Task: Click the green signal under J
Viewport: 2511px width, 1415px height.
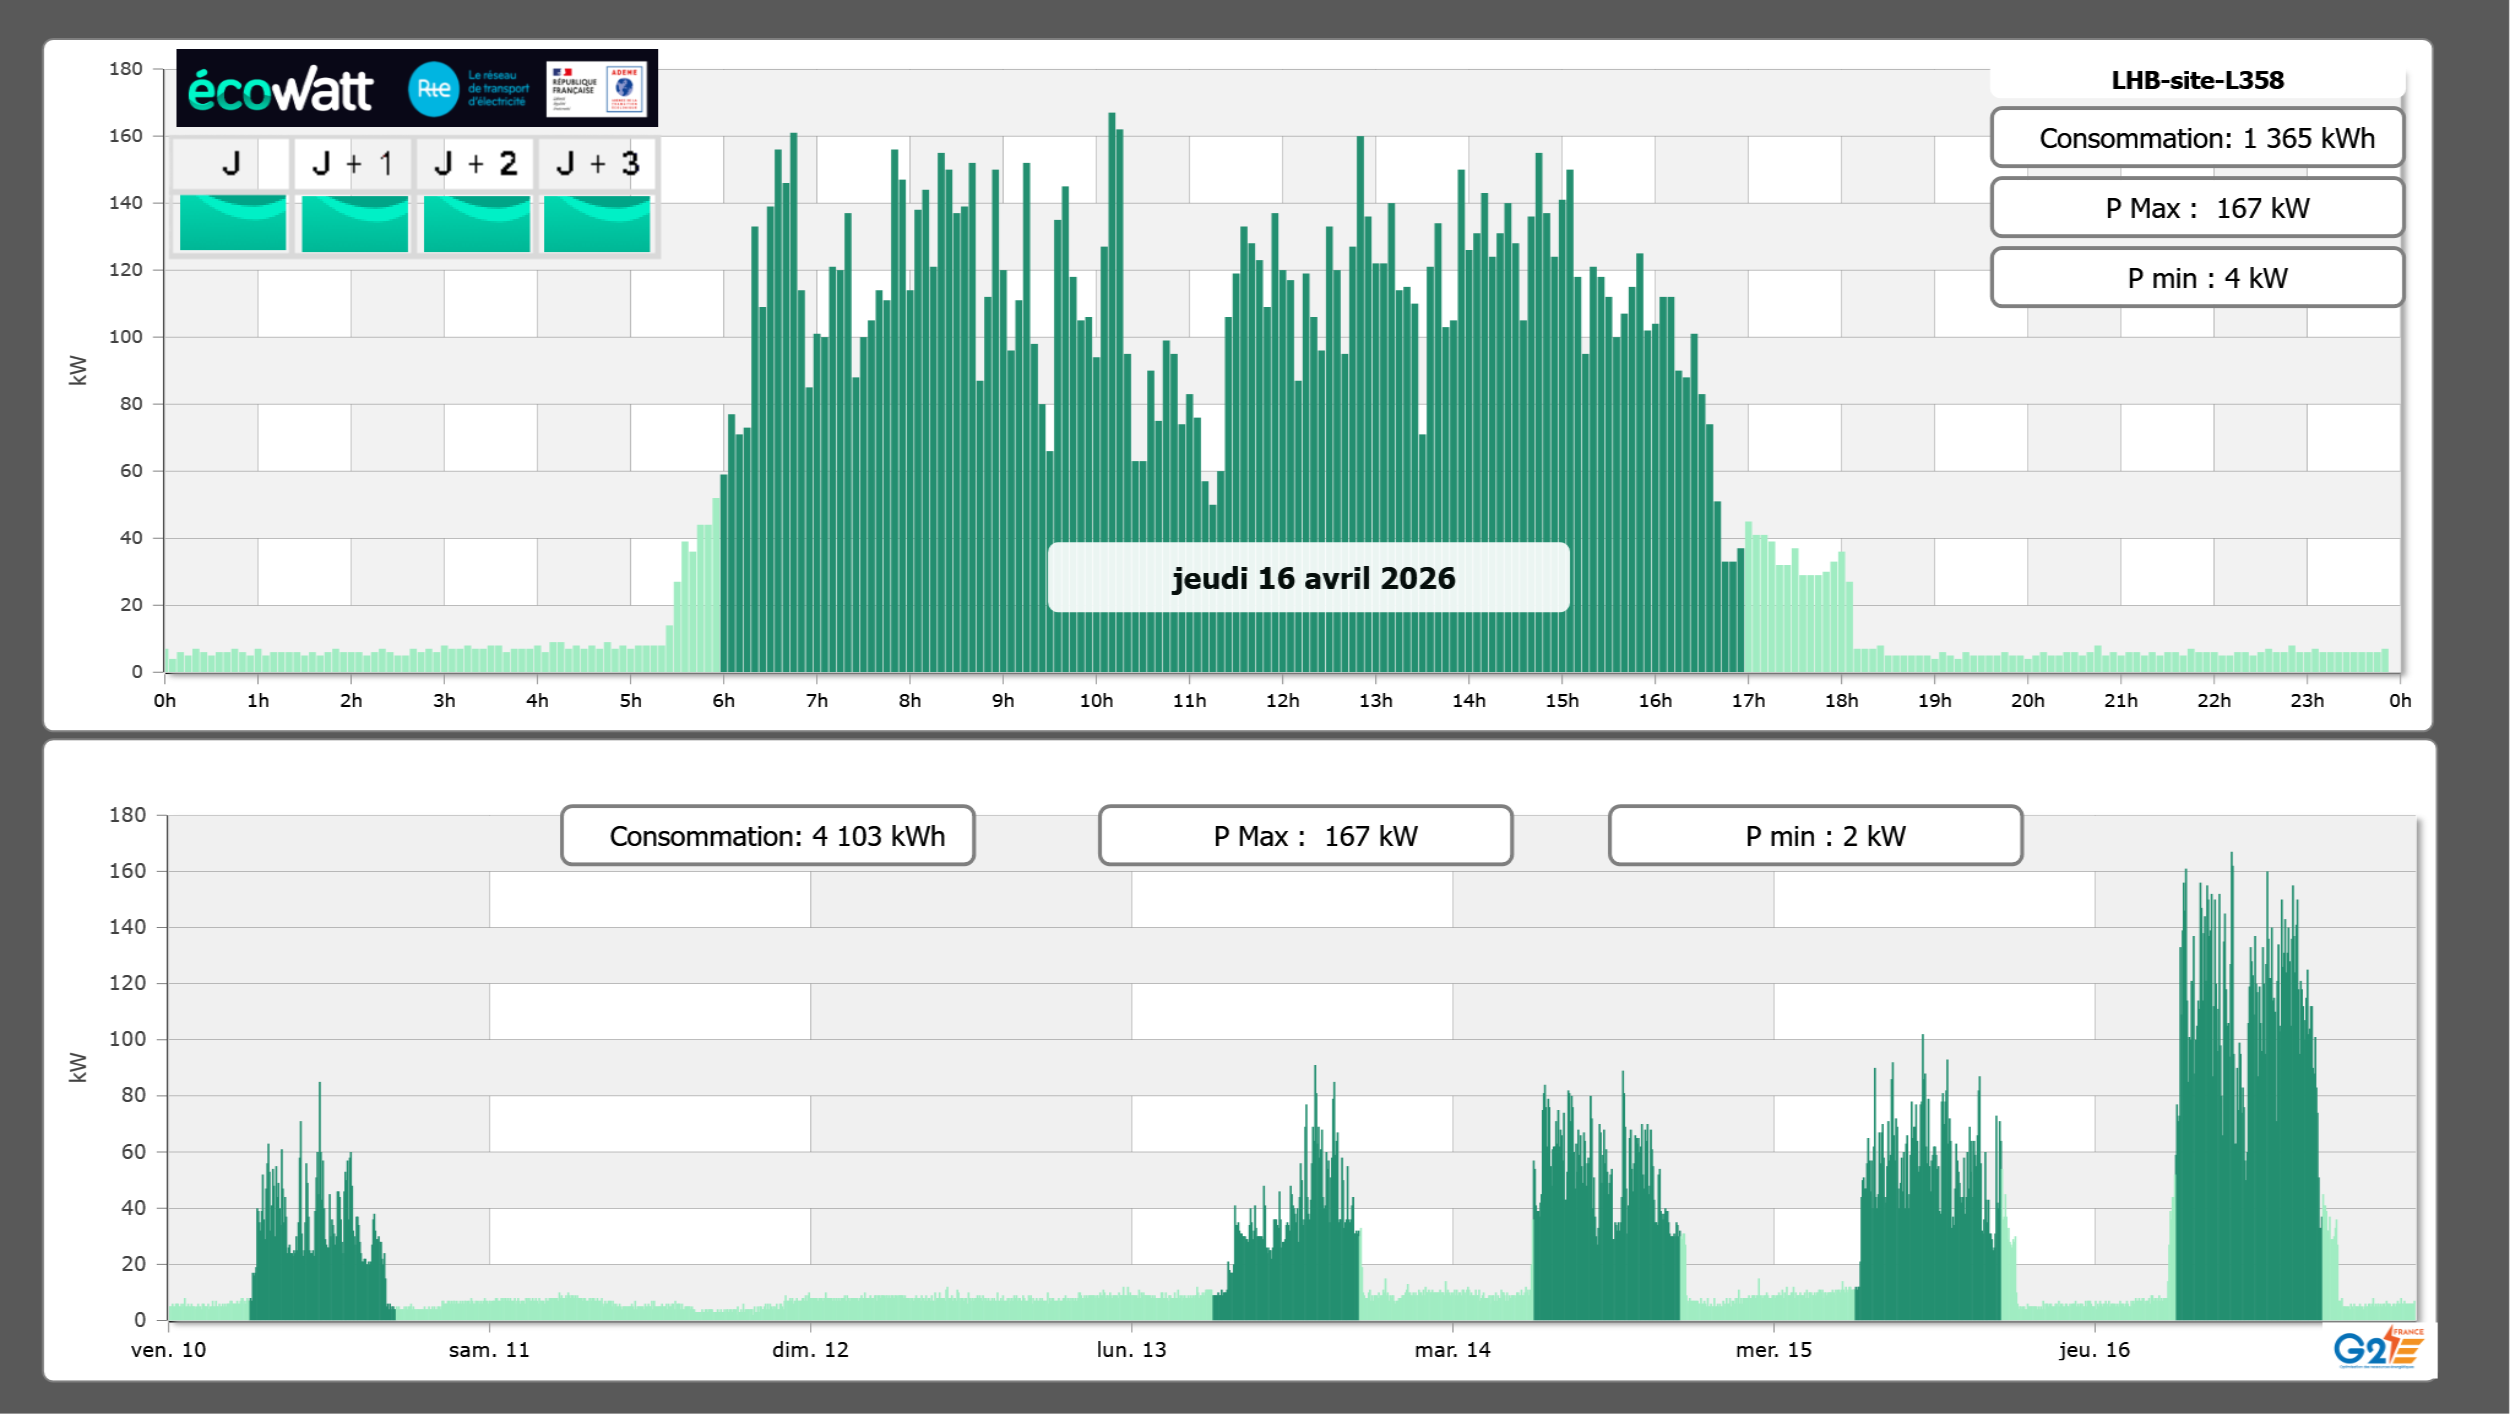Action: (232, 222)
